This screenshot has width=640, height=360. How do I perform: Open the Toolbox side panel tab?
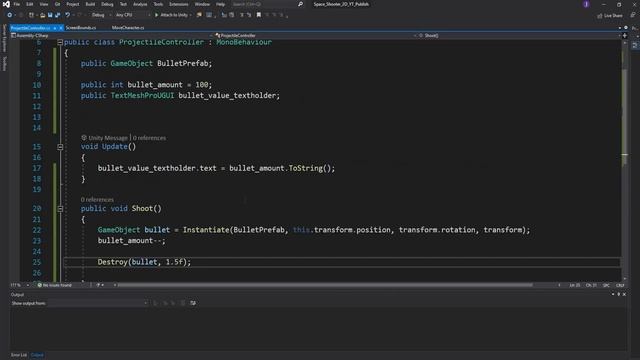click(x=4, y=64)
